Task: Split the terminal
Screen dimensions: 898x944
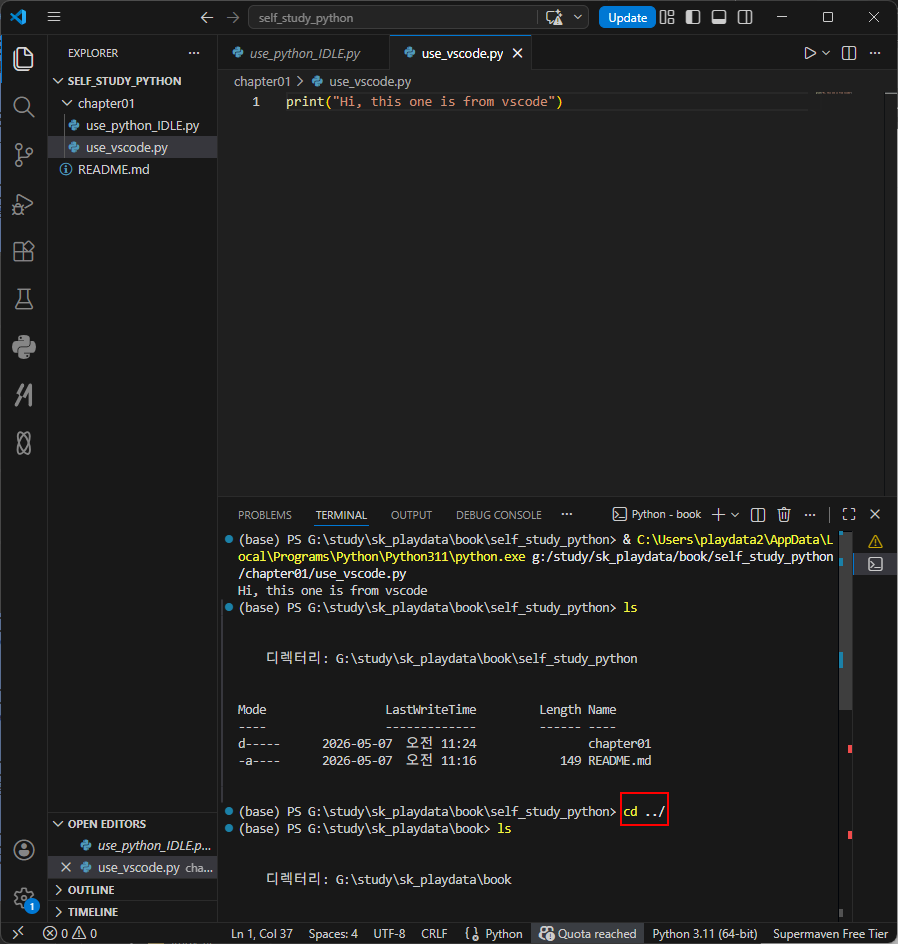Action: [x=758, y=515]
